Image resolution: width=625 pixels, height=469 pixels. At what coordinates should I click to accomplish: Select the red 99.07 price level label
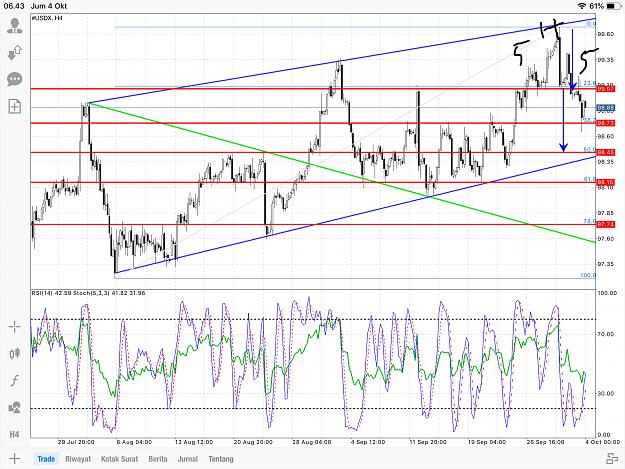(605, 89)
